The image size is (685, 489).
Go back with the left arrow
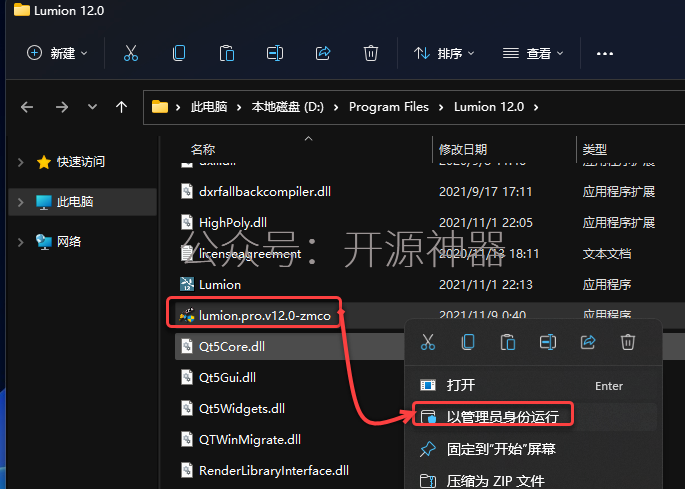[27, 107]
